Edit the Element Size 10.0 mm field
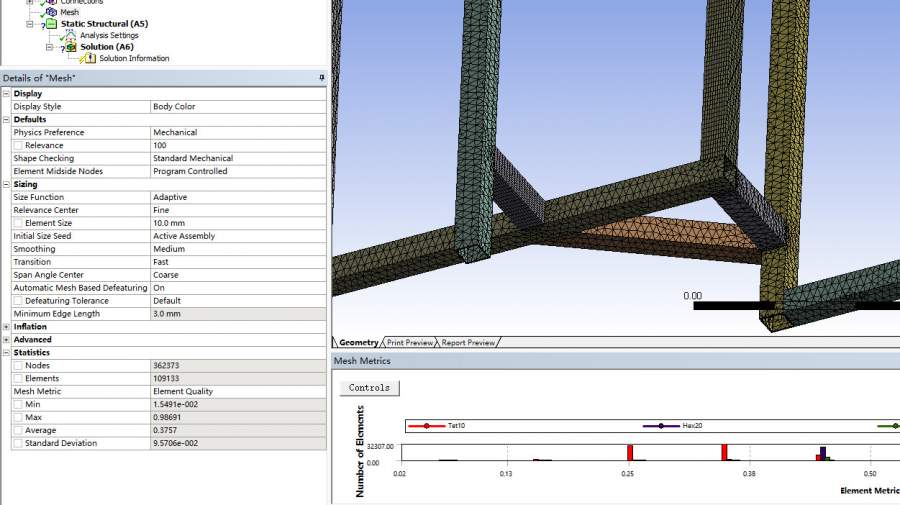This screenshot has width=900, height=505. (238, 223)
